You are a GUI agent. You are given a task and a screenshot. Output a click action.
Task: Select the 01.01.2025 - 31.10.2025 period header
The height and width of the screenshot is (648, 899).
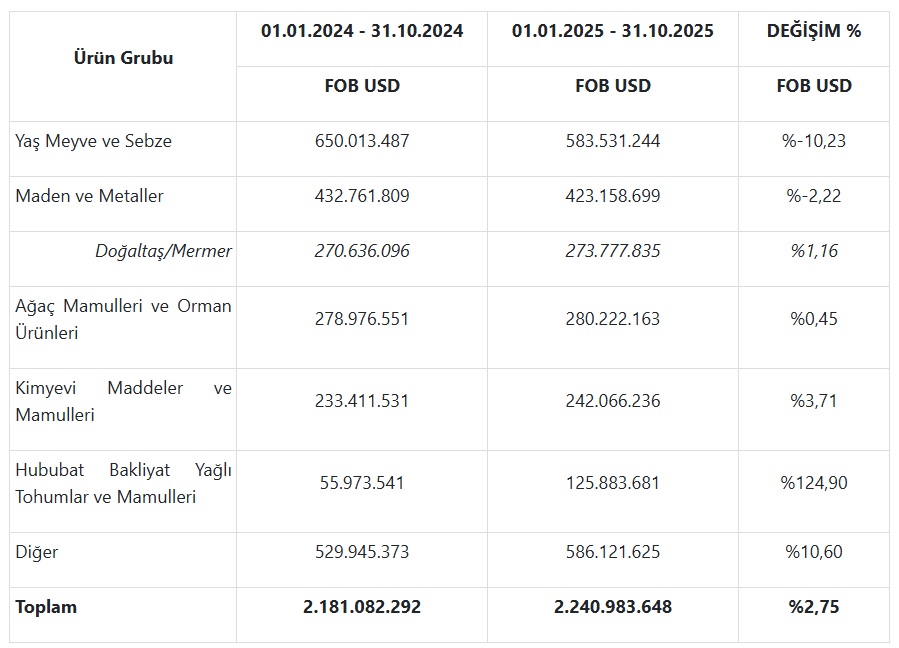click(612, 31)
